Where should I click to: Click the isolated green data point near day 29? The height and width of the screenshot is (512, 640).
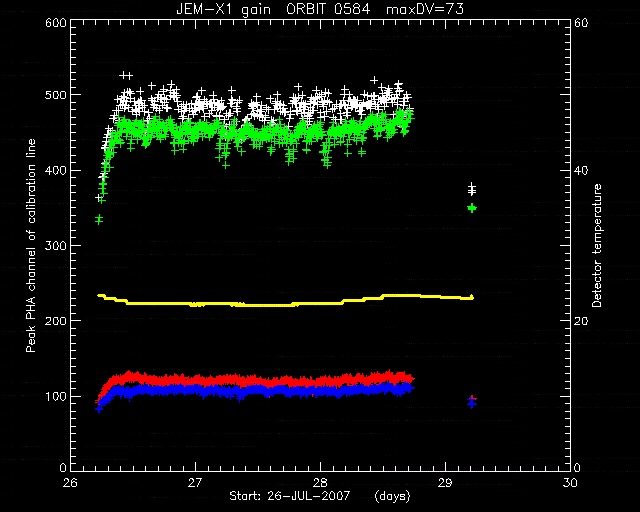(472, 208)
